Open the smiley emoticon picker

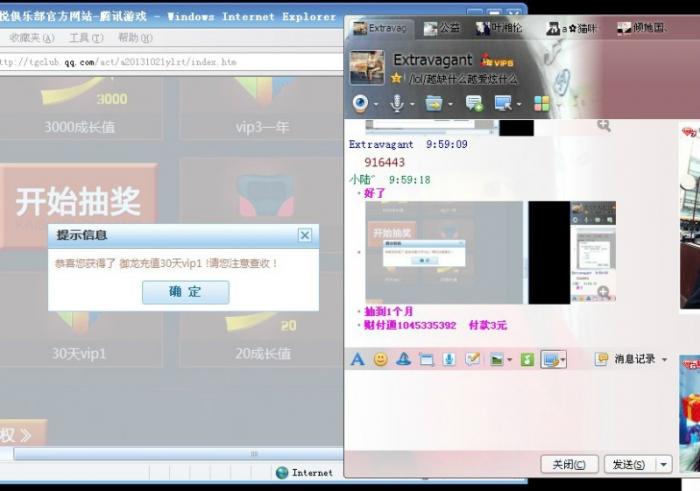[380, 359]
